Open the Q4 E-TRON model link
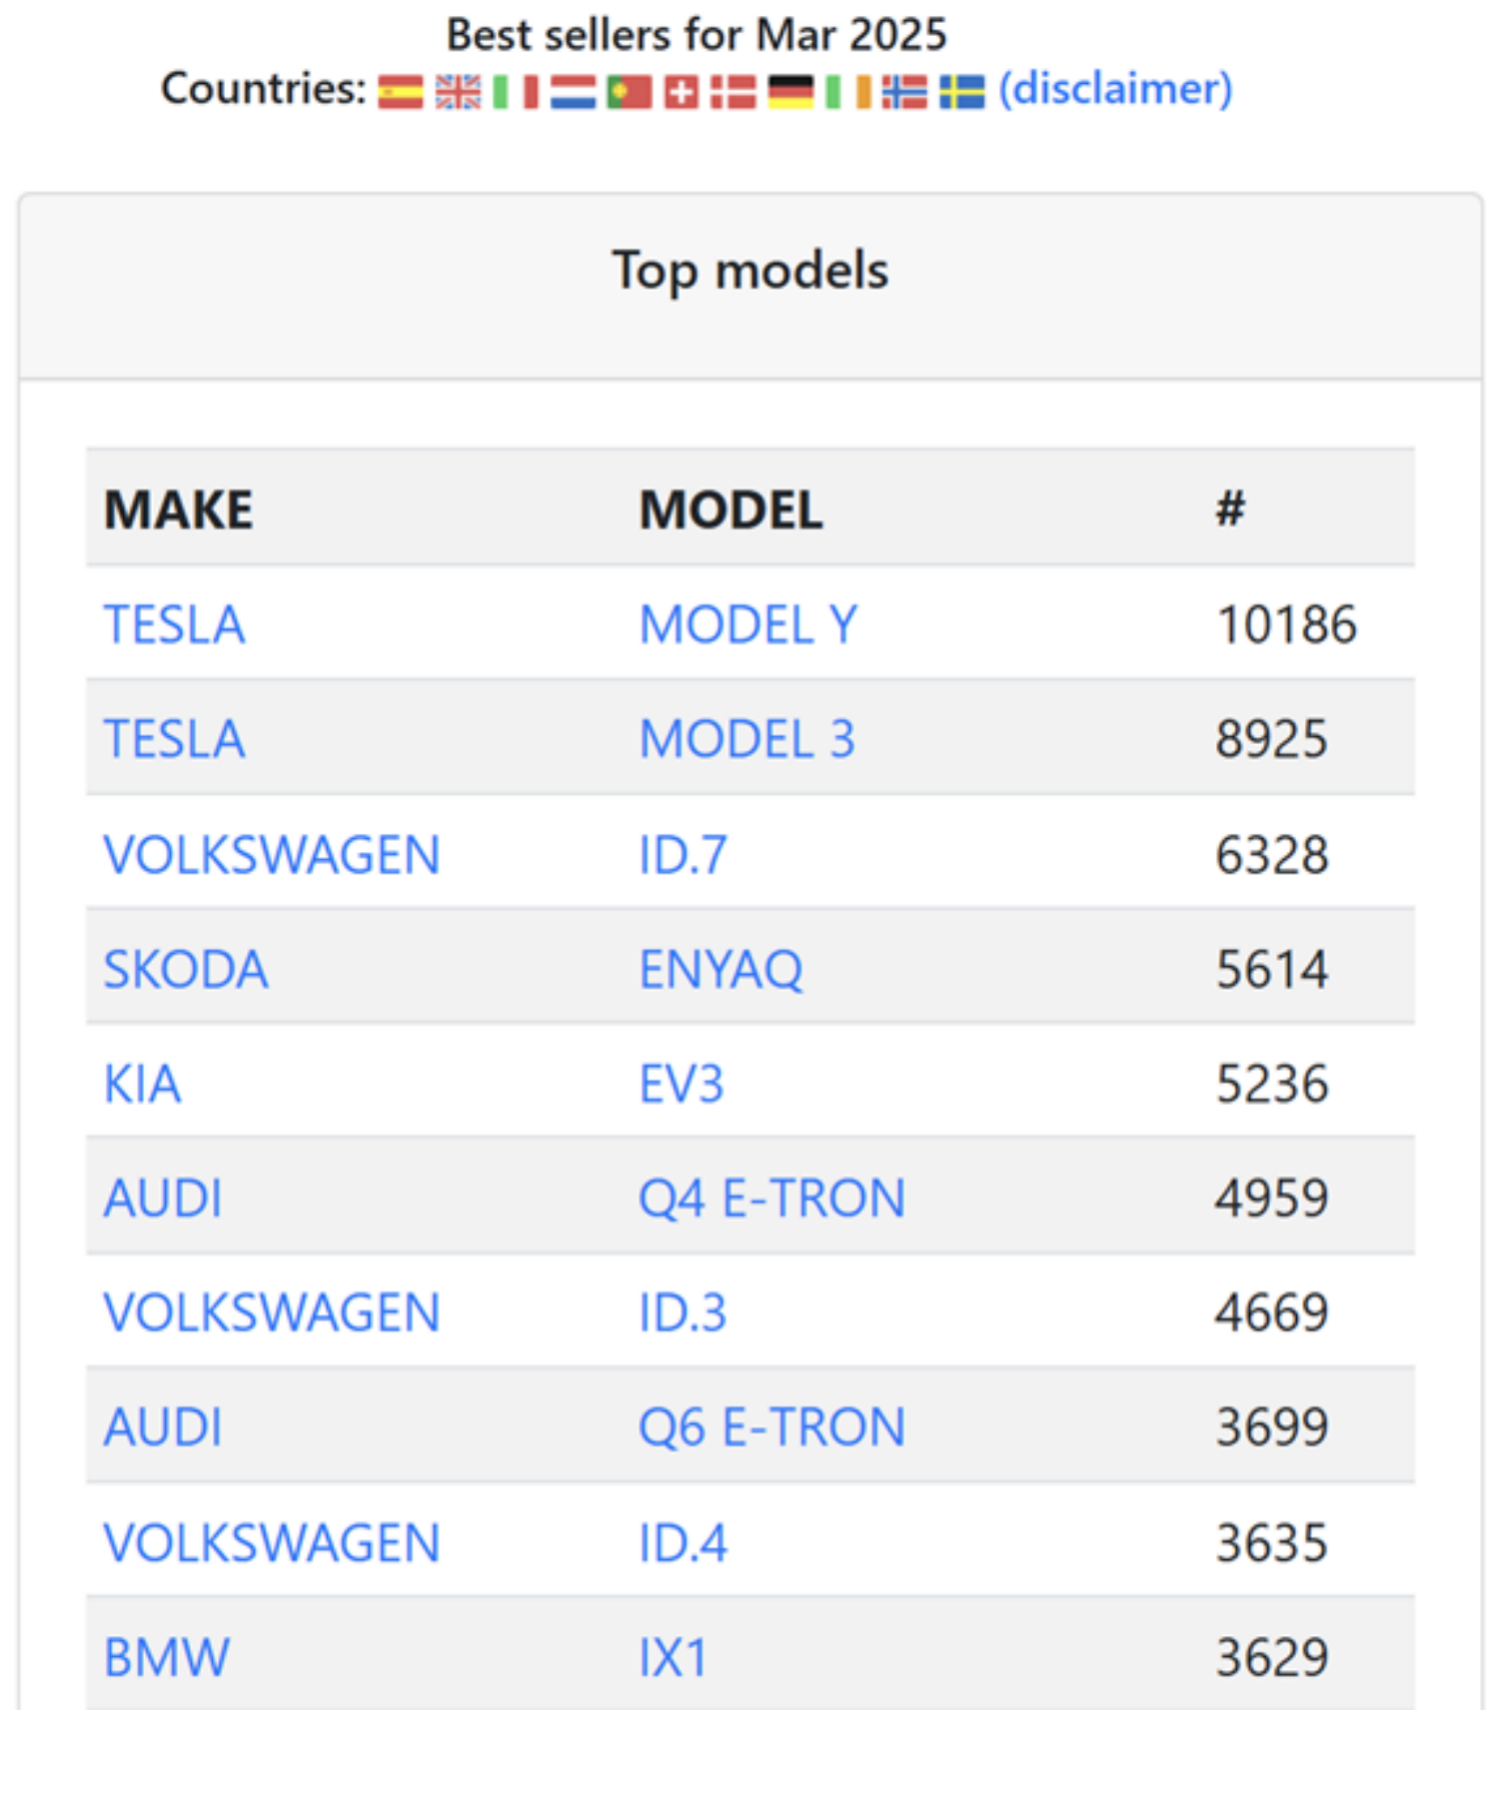The image size is (1508, 1818). [x=772, y=1198]
